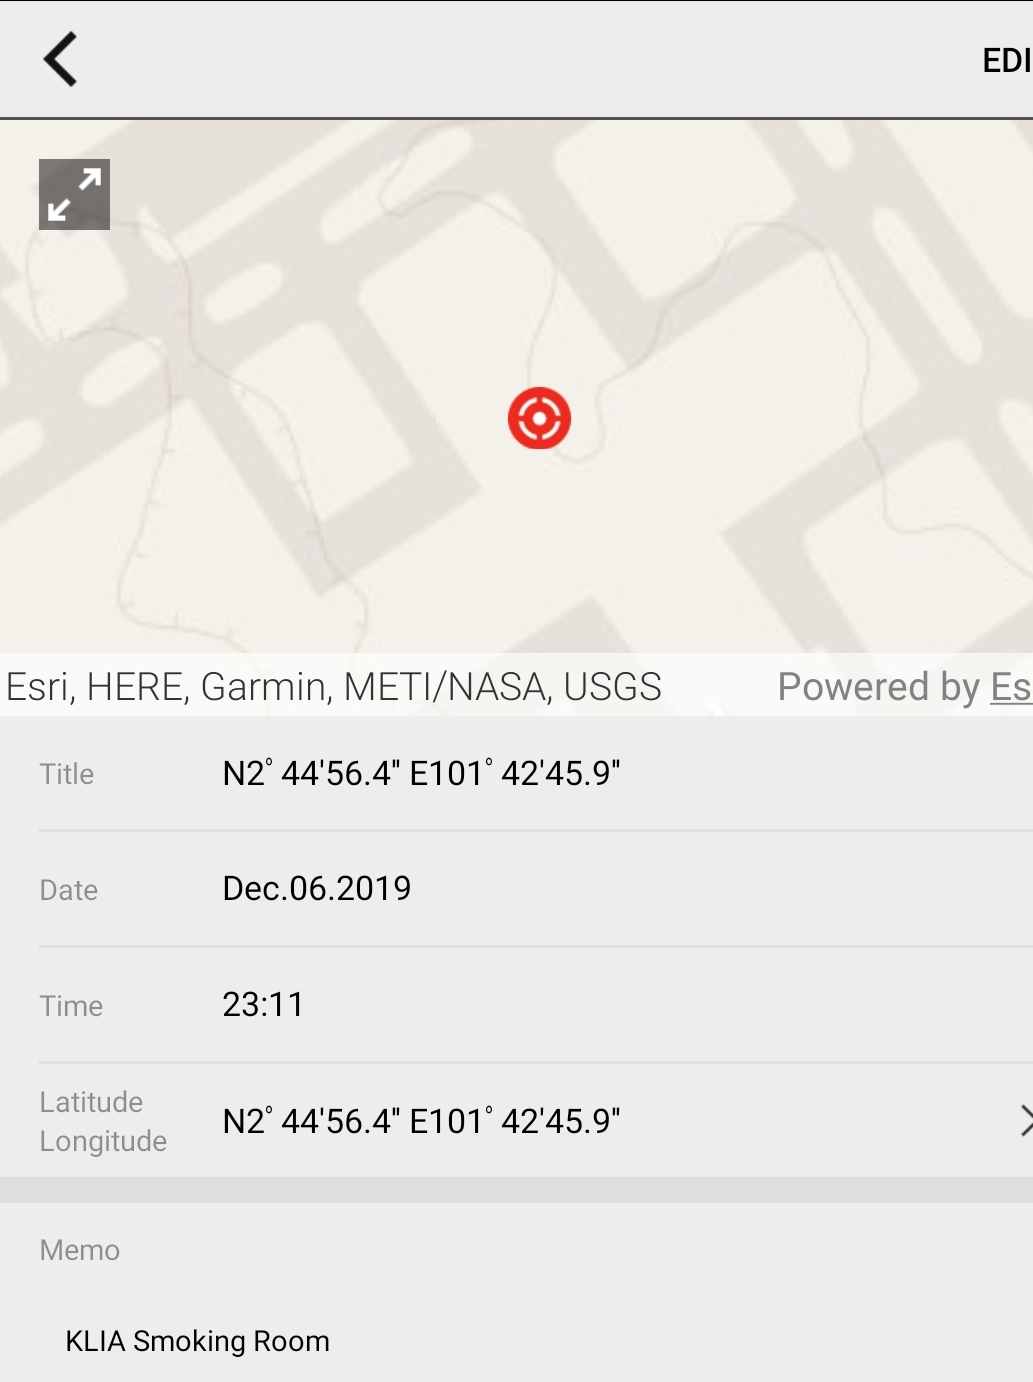Screen dimensions: 1033x1382
Task: Tap the back arrow icon
Action: 60,60
